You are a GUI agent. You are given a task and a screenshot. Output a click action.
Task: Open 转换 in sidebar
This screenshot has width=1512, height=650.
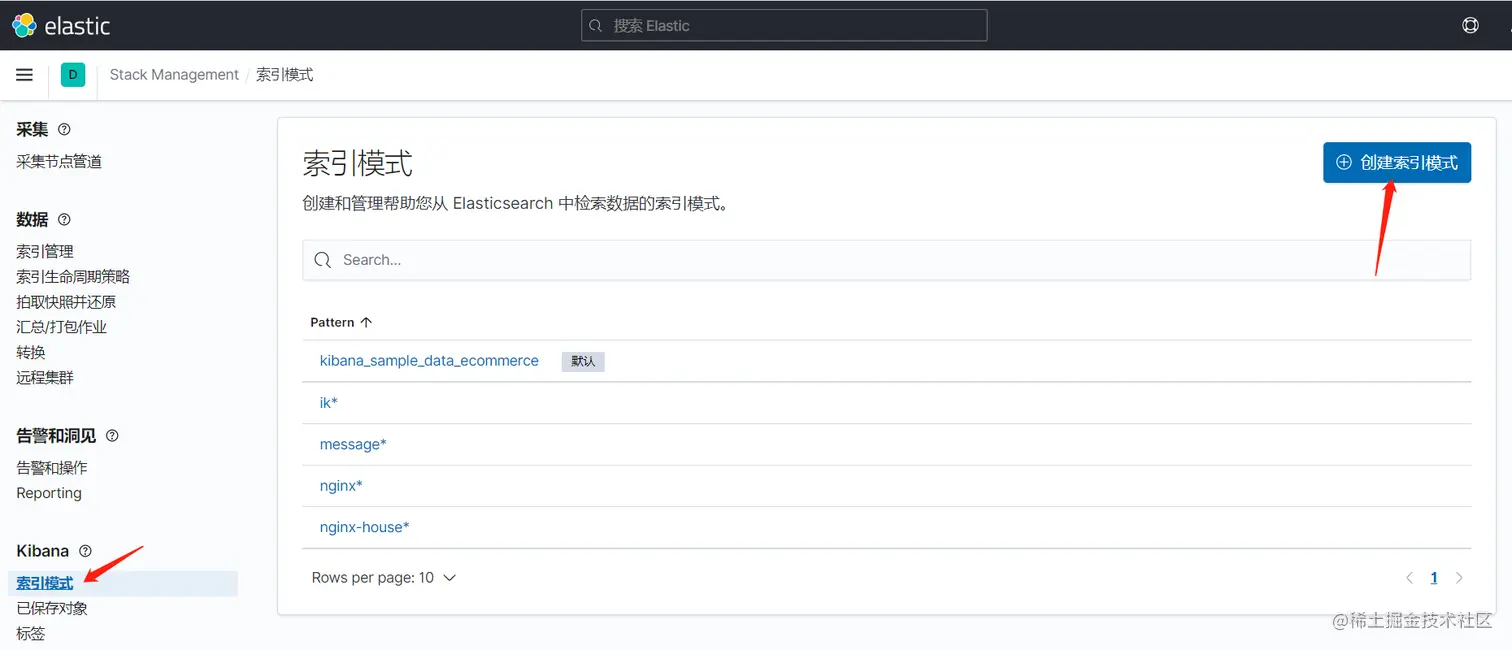click(31, 352)
